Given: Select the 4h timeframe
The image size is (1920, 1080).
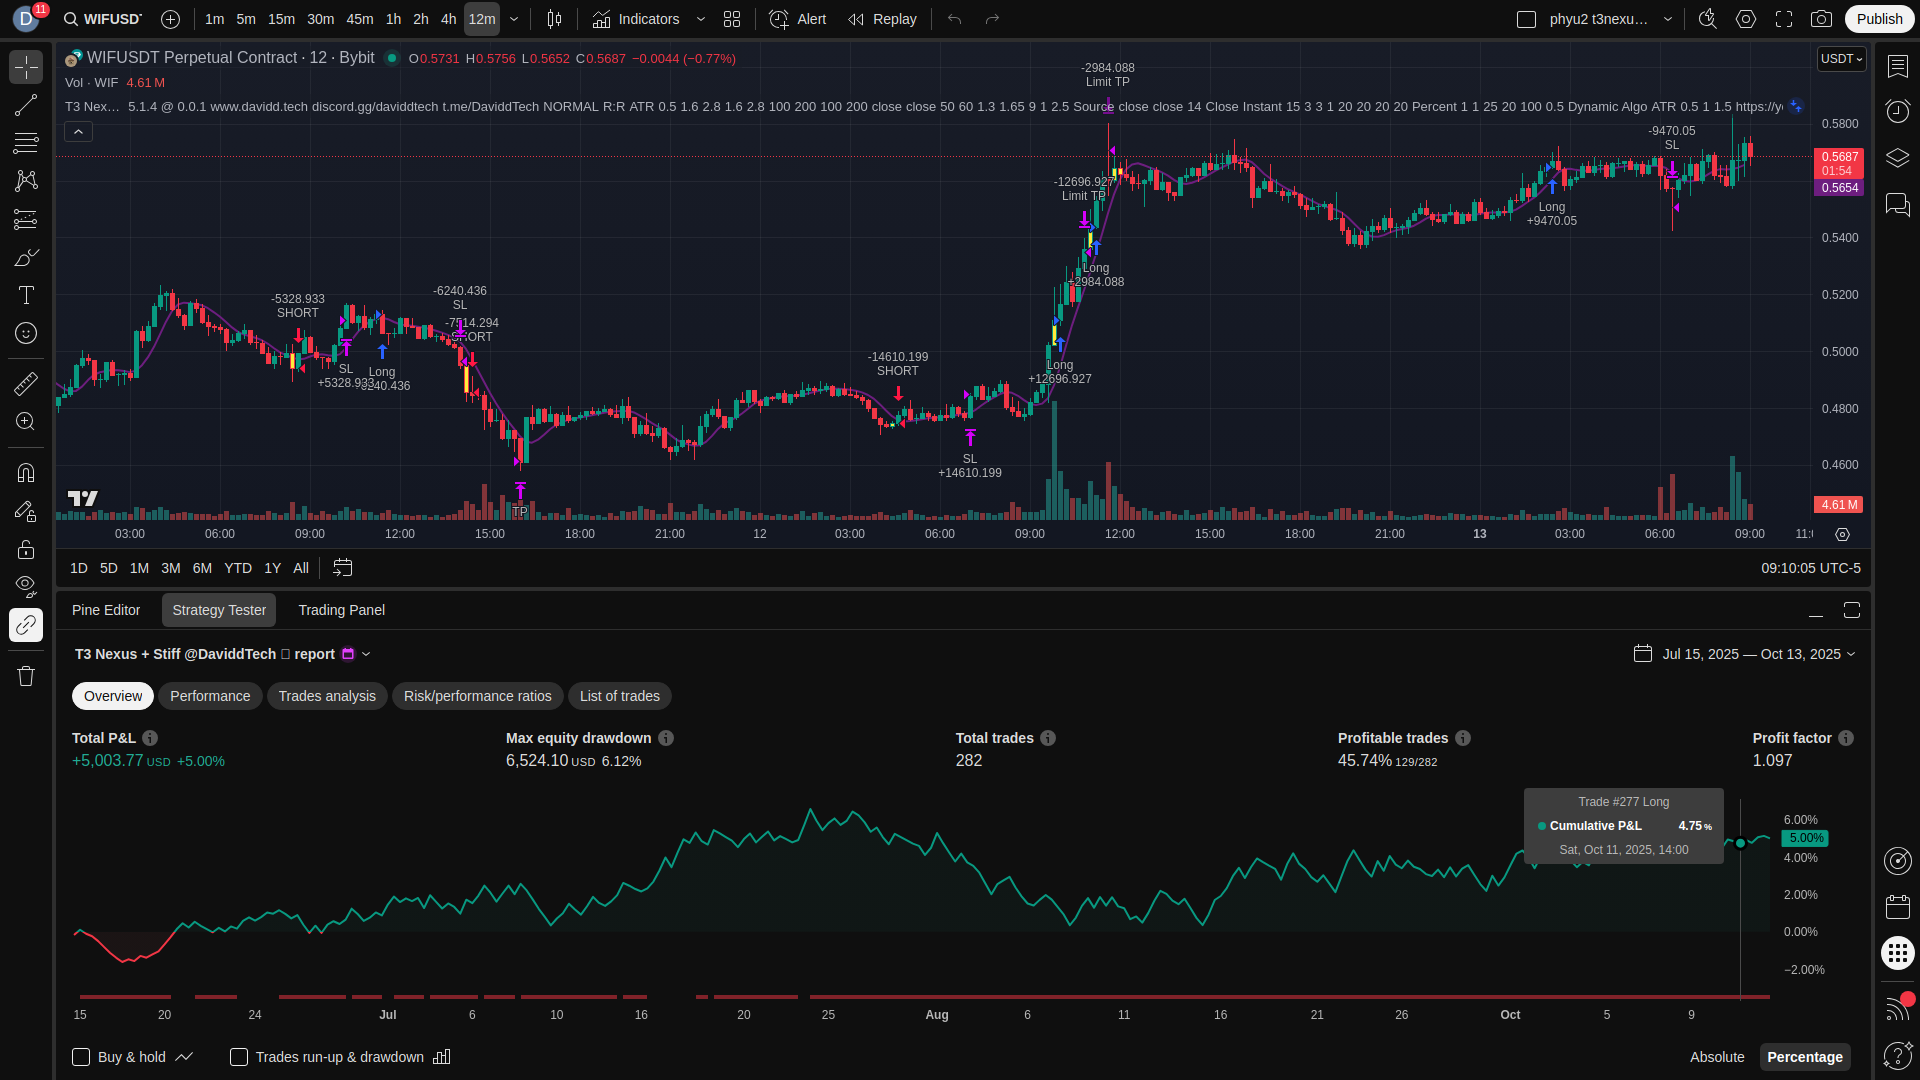Looking at the screenshot, I should (448, 19).
